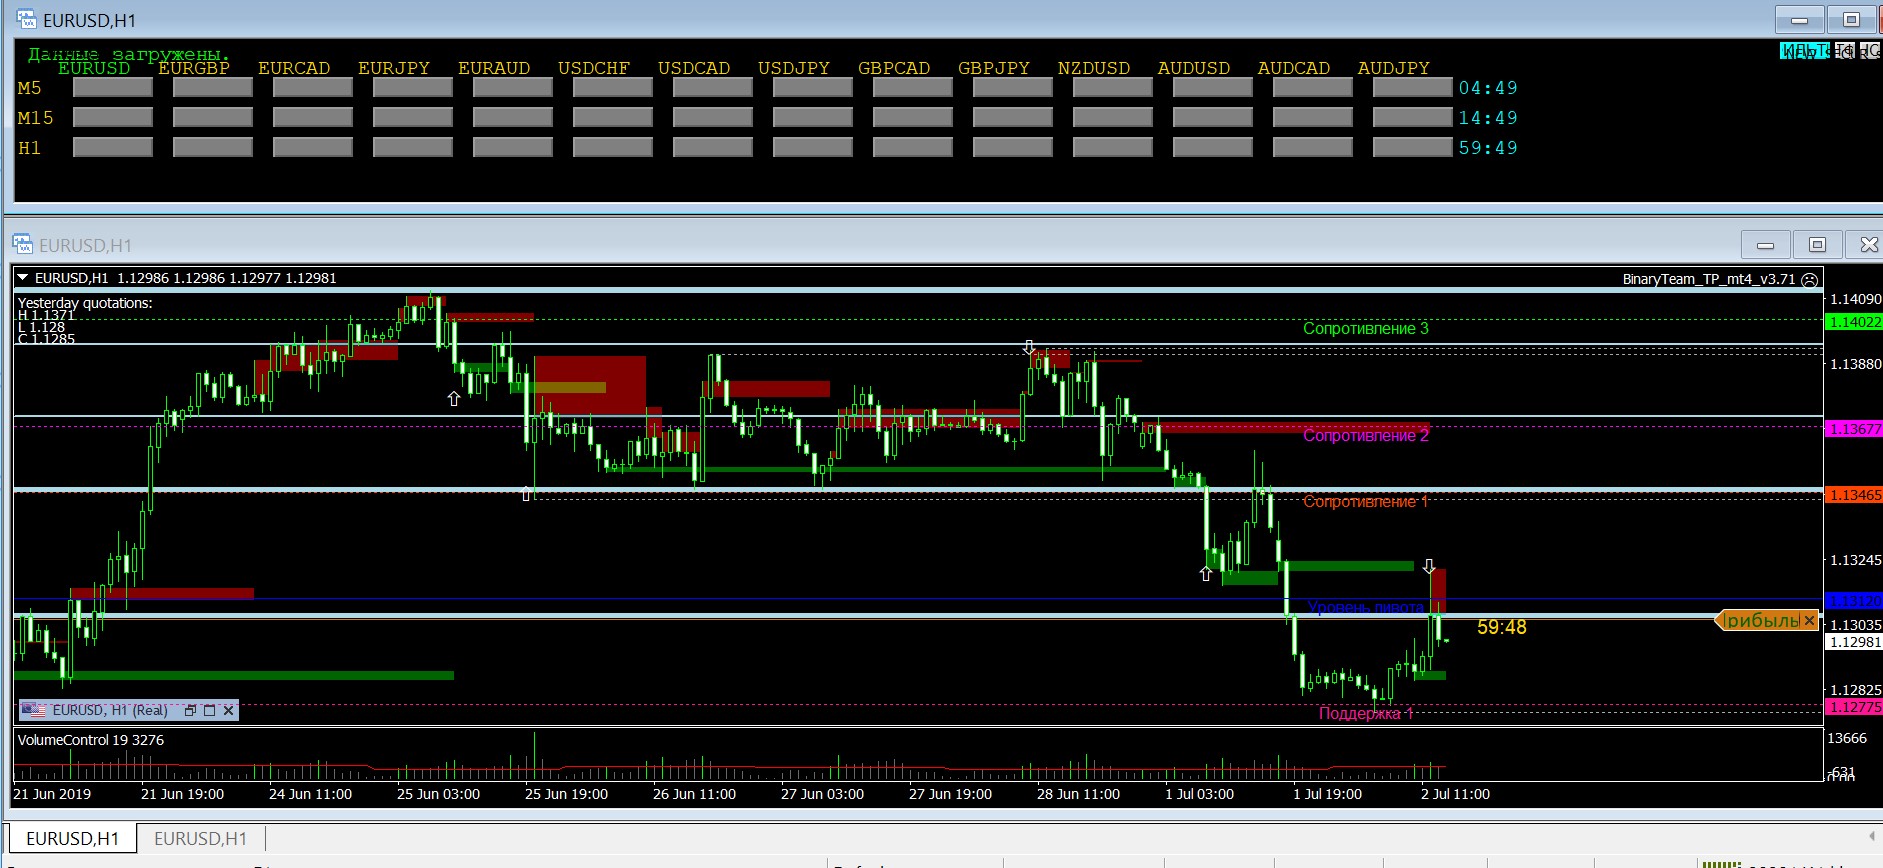The image size is (1883, 868).
Task: Toggle the EURUSD M5 signal box
Action: click(x=112, y=88)
